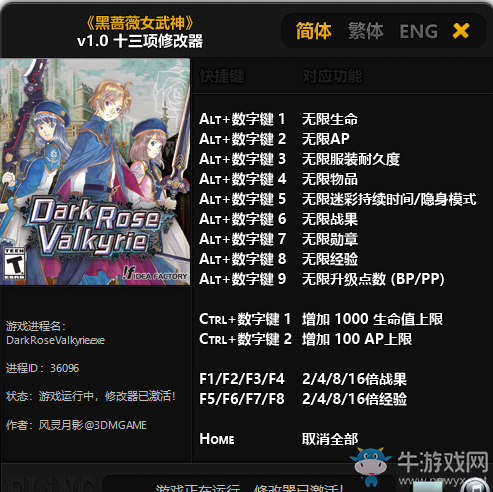Select 无限迷彩持续时间/隐身模式 entry
This screenshot has width=493, height=492.
point(337,199)
